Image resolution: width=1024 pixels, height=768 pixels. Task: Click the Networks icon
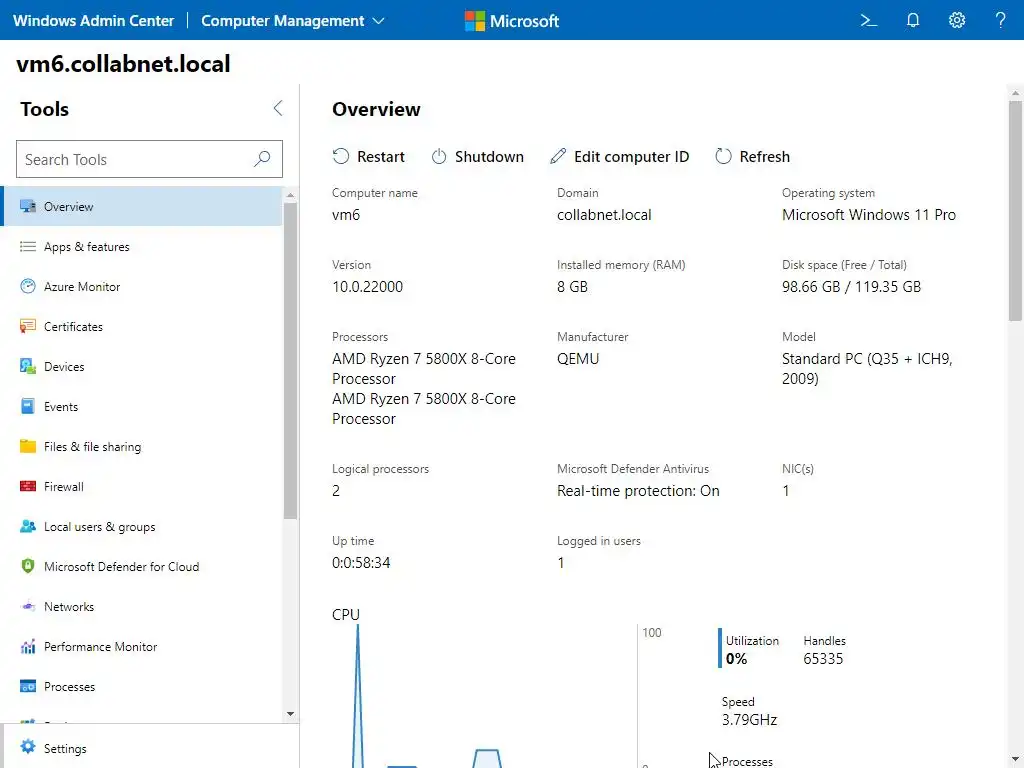[27, 606]
